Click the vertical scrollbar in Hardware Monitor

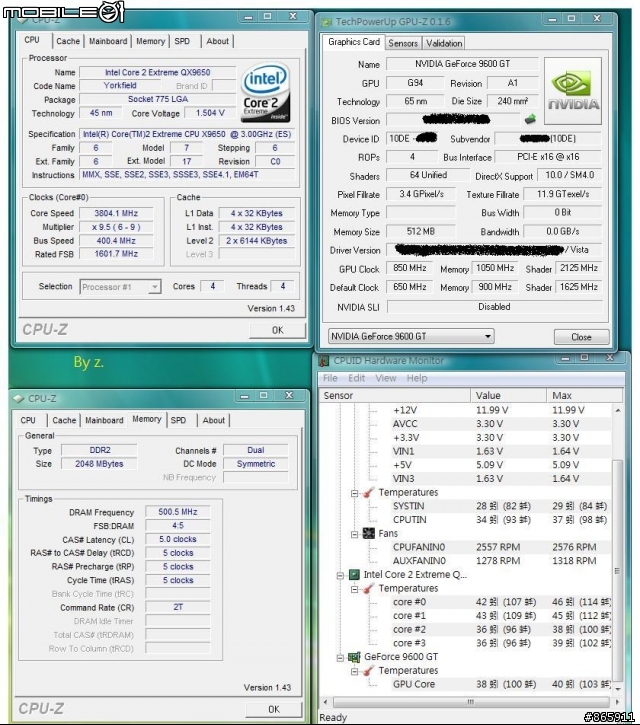(x=617, y=571)
